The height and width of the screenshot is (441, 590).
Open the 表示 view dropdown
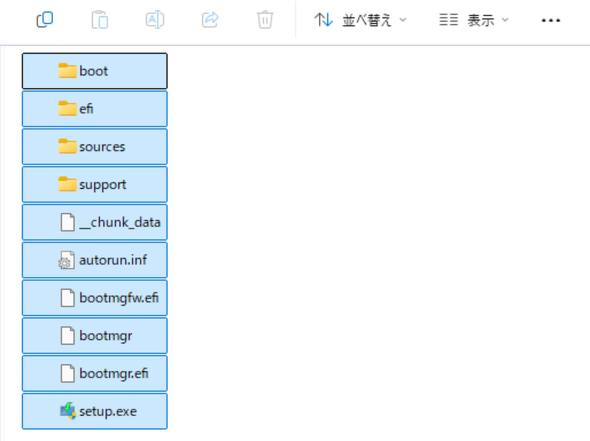[x=474, y=20]
